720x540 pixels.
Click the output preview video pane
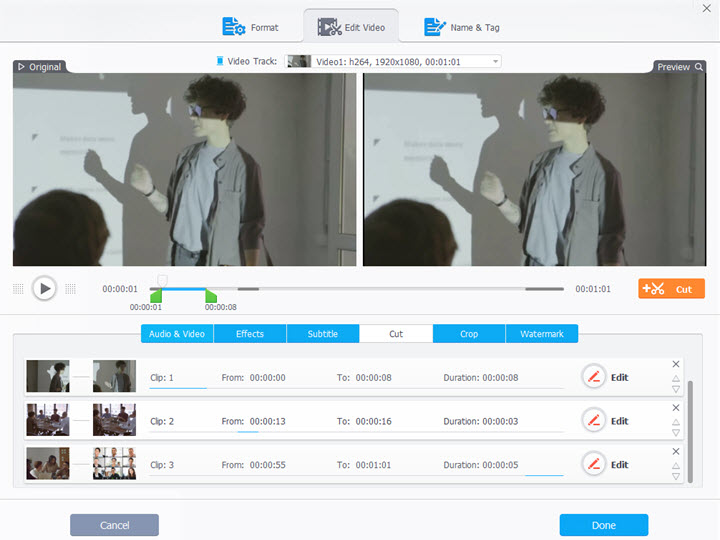(x=534, y=169)
